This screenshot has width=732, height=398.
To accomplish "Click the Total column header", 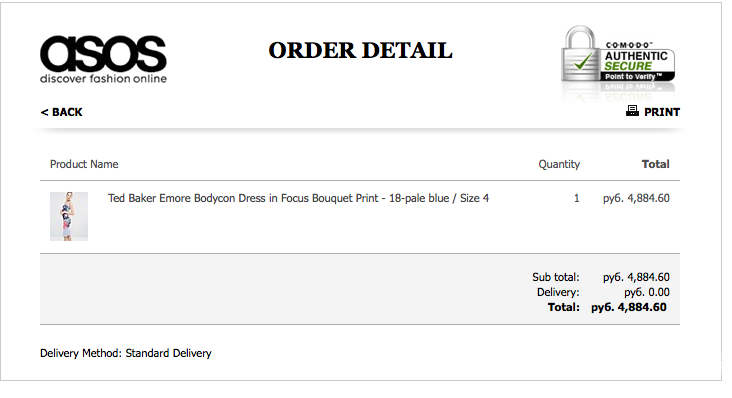I will click(x=655, y=164).
